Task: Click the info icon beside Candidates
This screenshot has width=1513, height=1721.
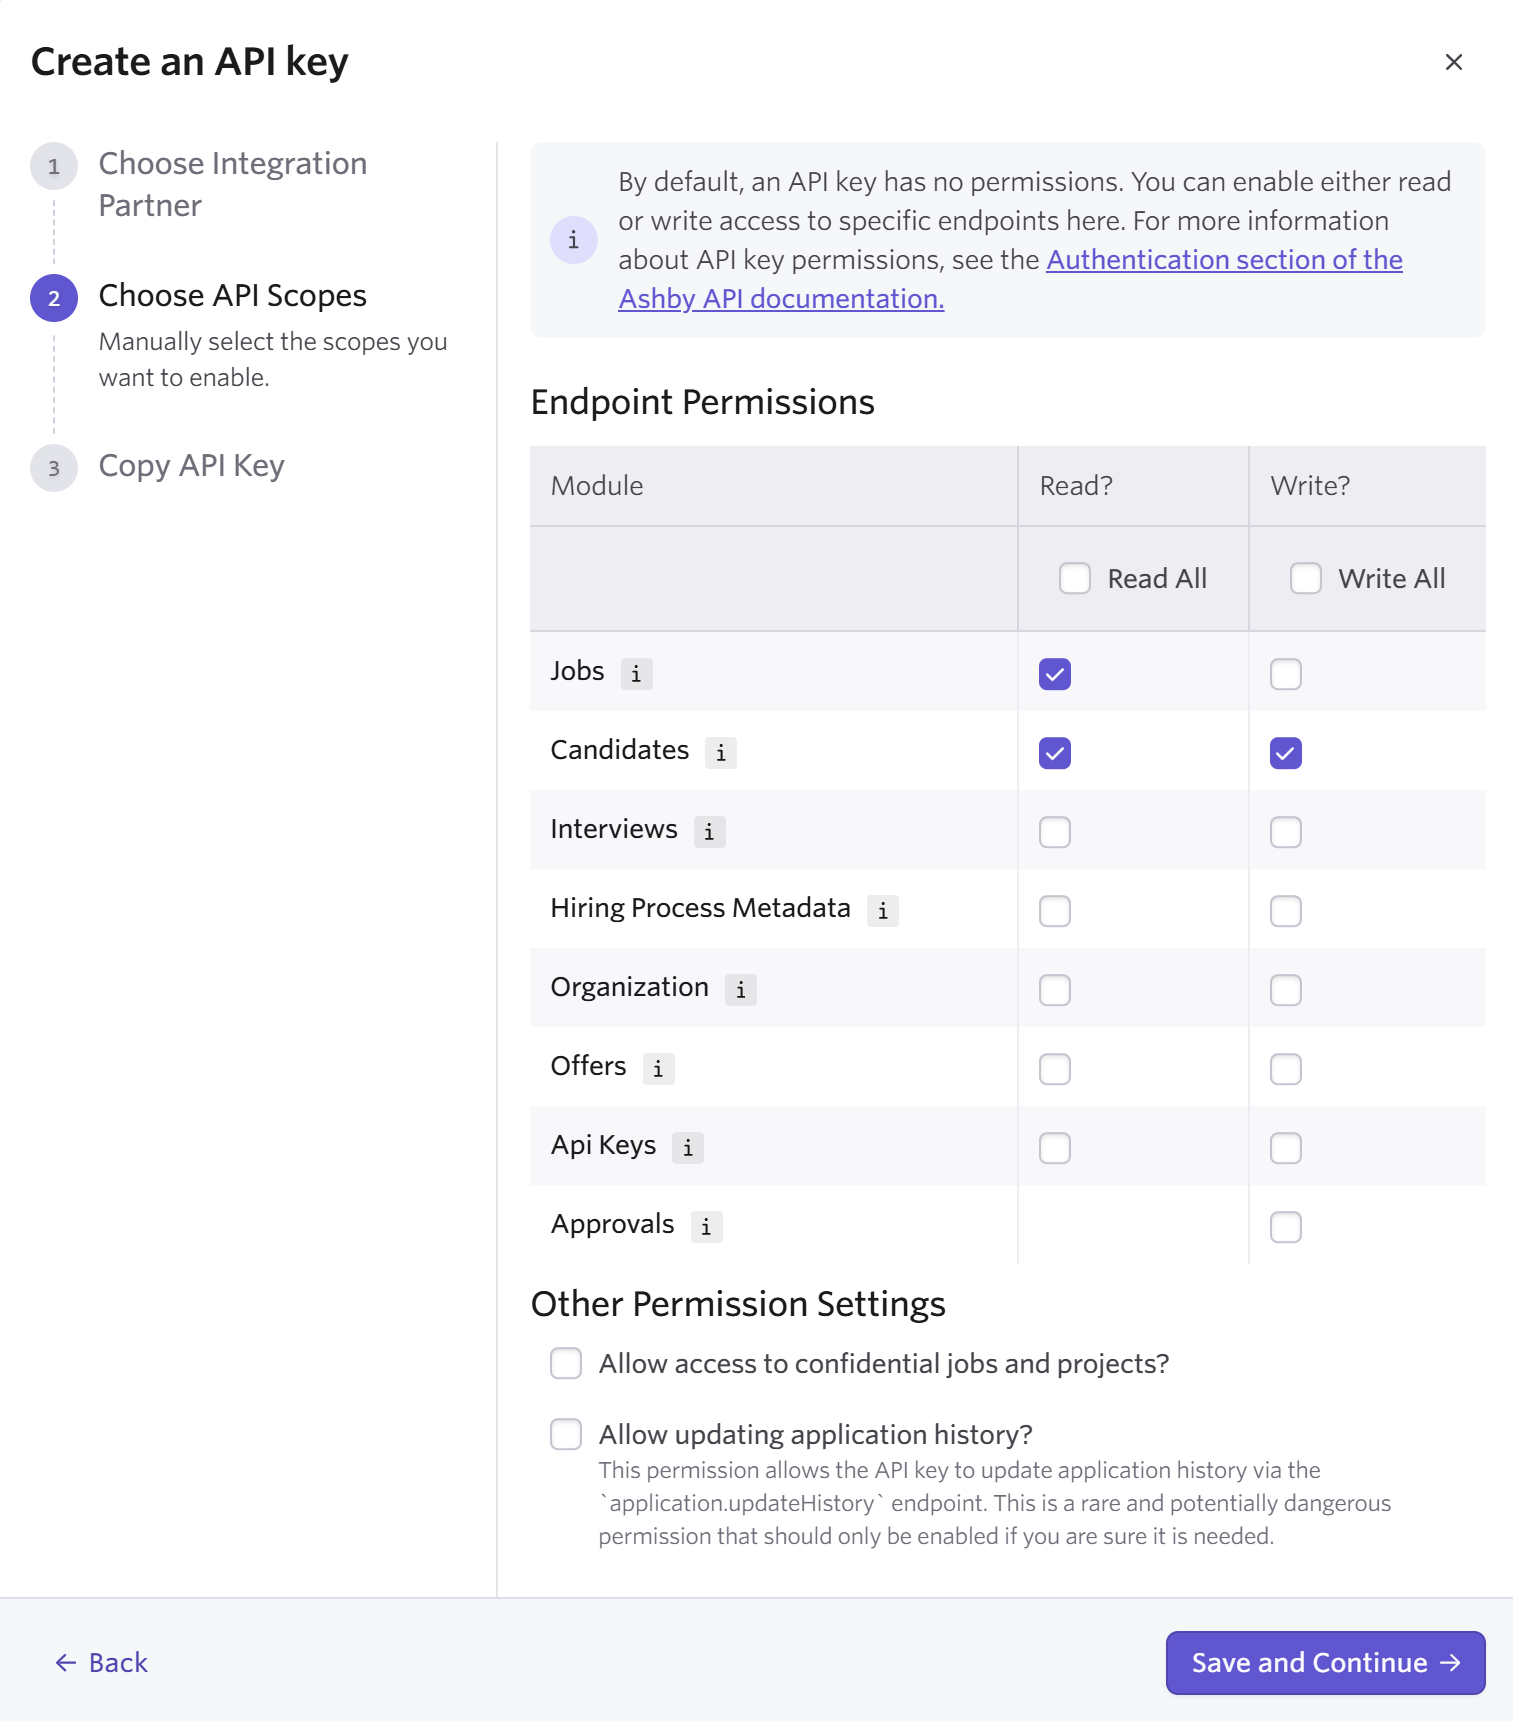Action: 721,753
